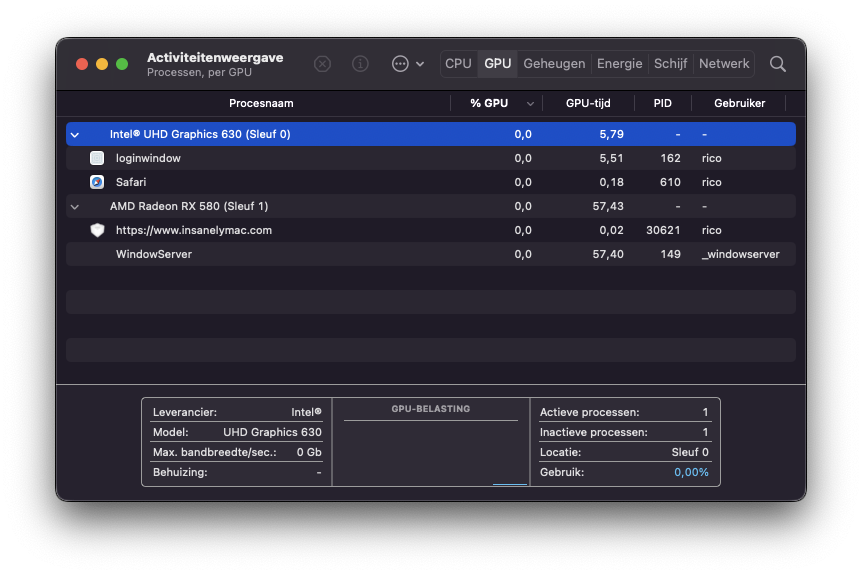Click the Locatie value Sleuf 0

point(690,452)
